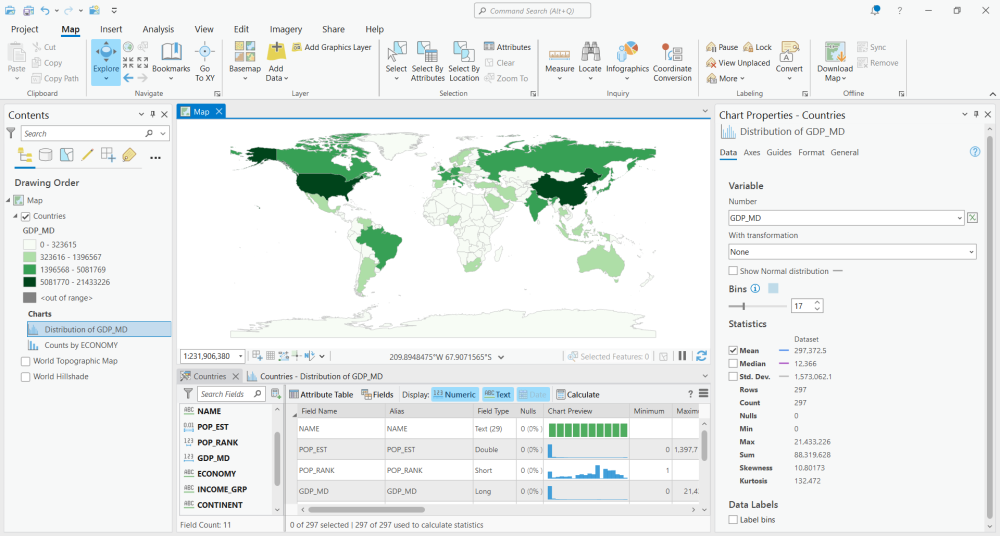Switch to the Analysis ribbon tab
Image resolution: width=1000 pixels, height=536 pixels.
tap(158, 29)
